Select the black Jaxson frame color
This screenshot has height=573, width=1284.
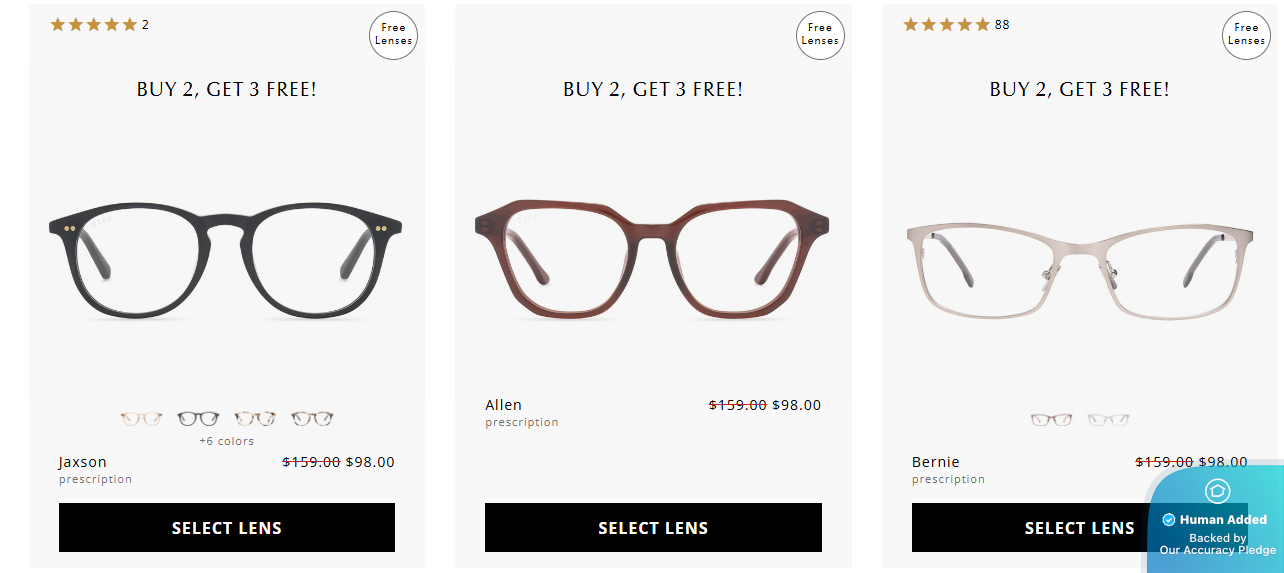pyautogui.click(x=198, y=419)
